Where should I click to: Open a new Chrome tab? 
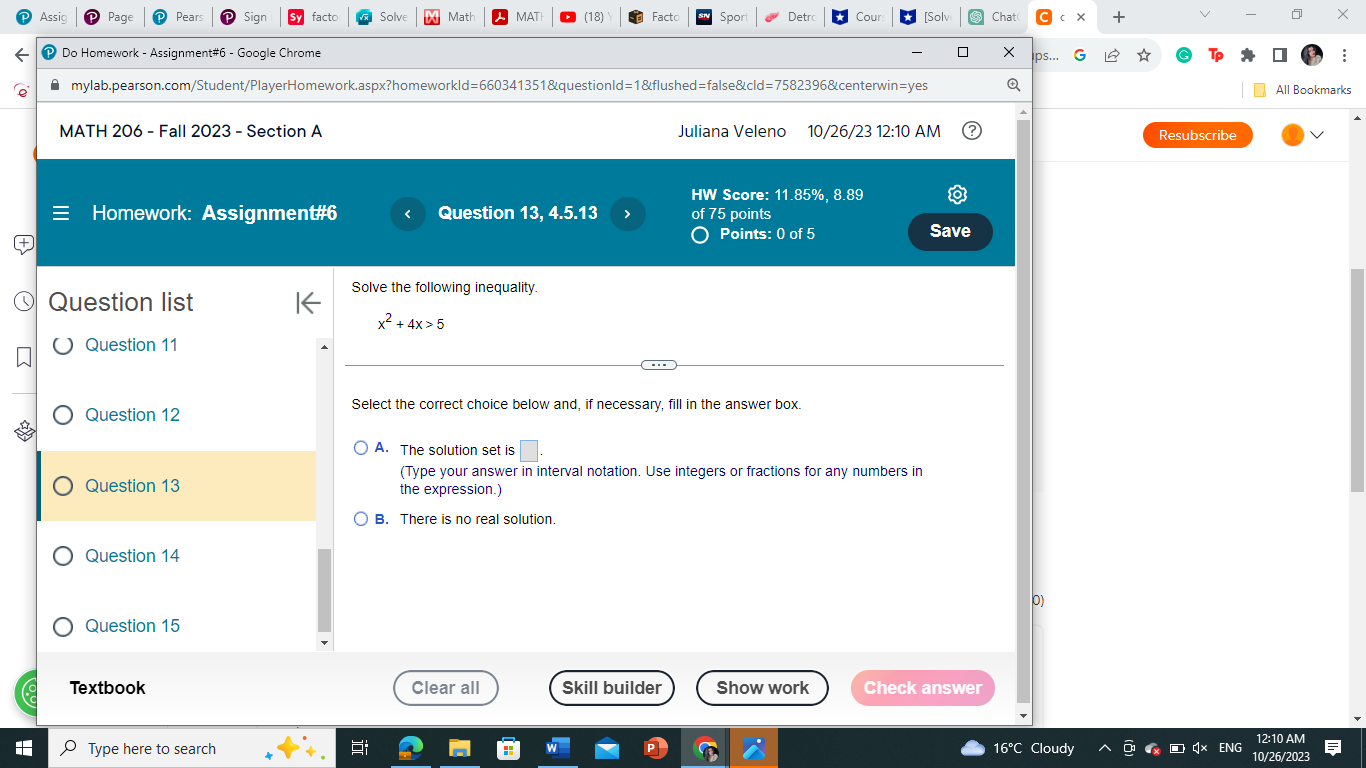[1119, 17]
